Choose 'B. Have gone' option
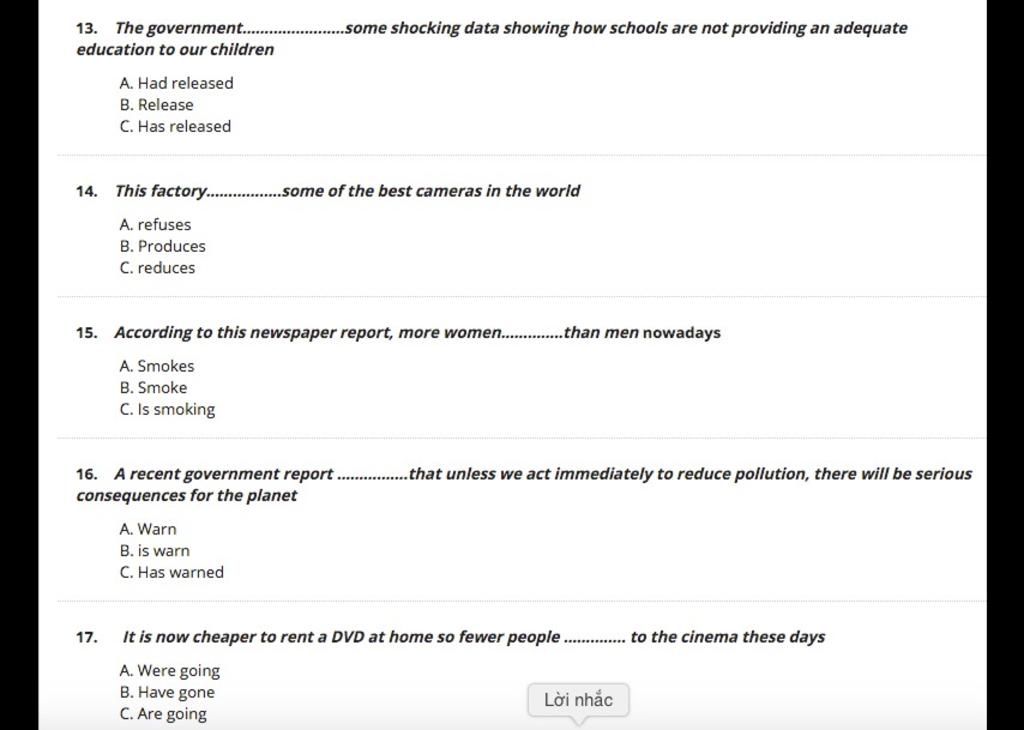This screenshot has width=1024, height=730. tap(167, 692)
